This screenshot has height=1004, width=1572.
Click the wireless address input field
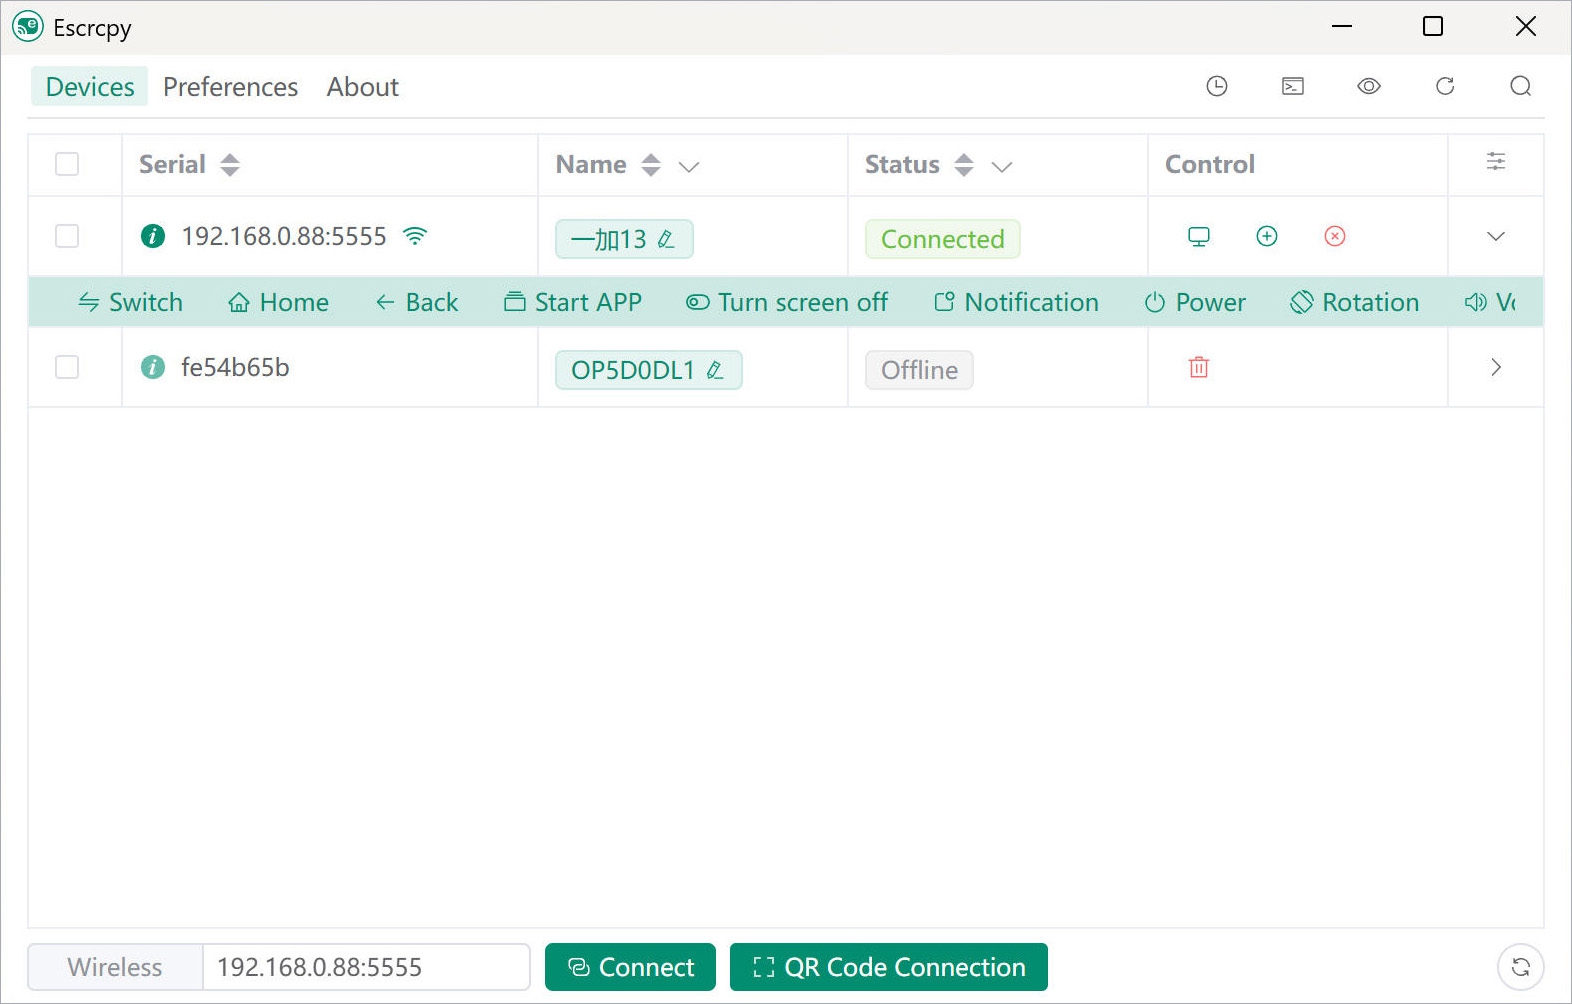(366, 967)
